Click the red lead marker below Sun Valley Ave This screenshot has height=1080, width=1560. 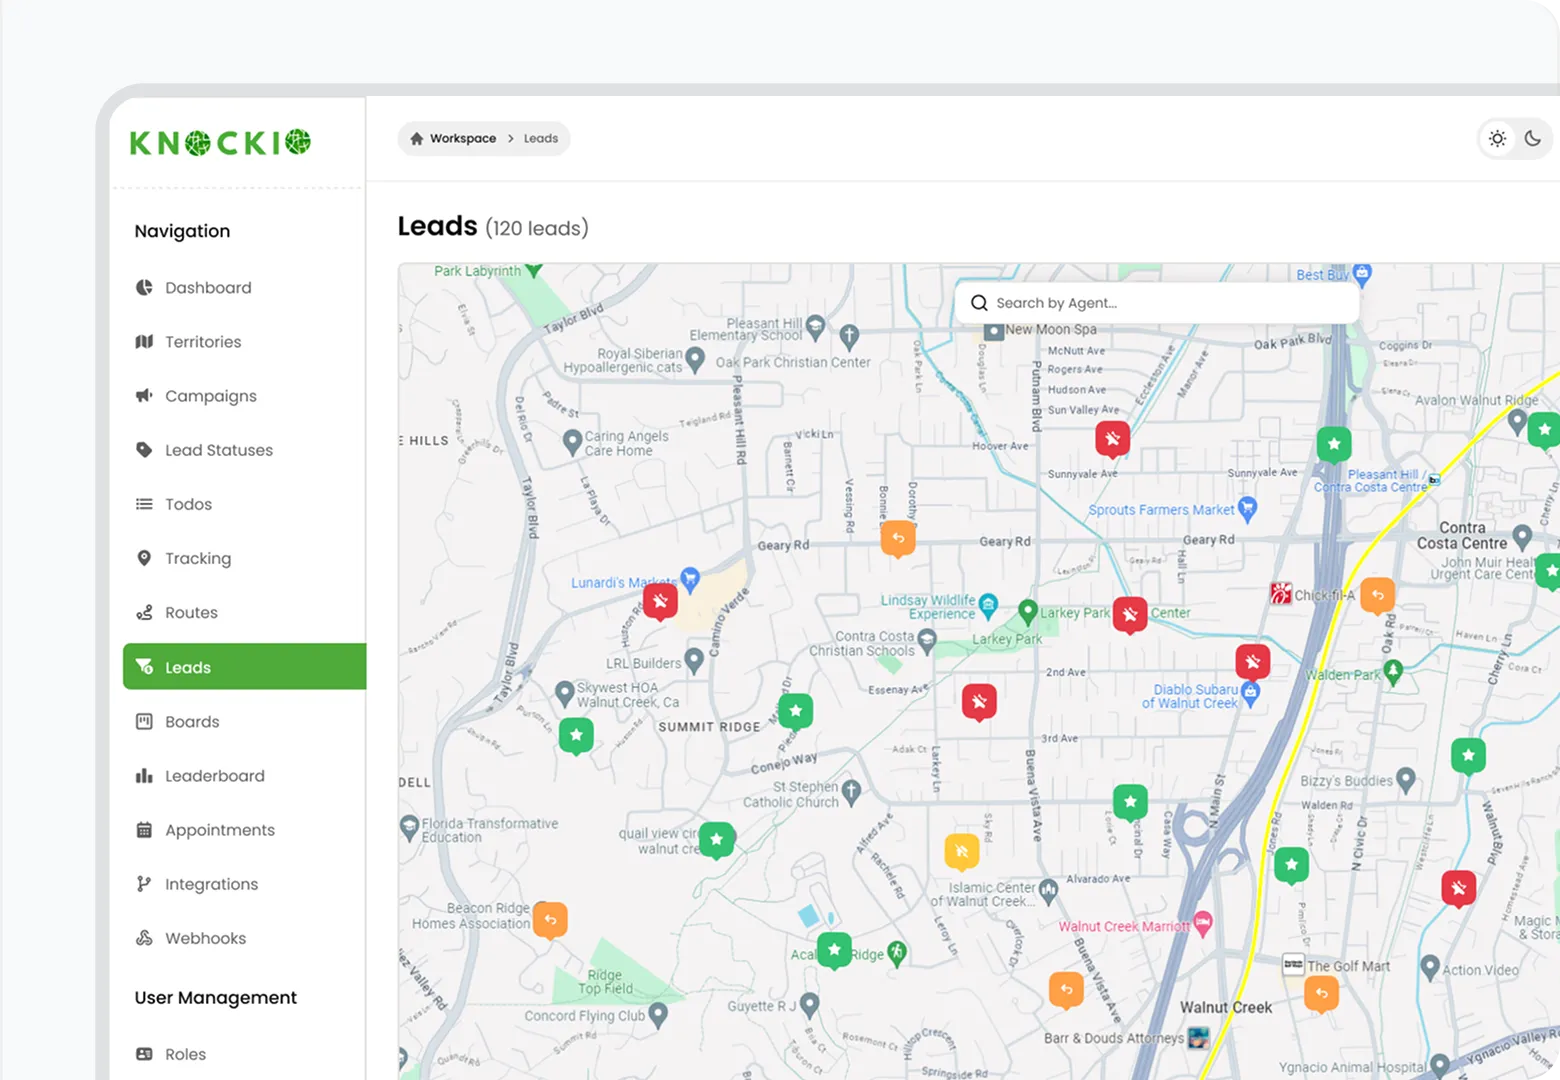click(x=1112, y=438)
